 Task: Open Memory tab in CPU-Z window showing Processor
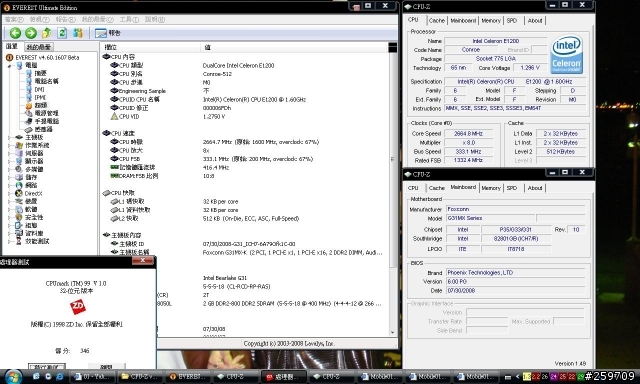491,20
